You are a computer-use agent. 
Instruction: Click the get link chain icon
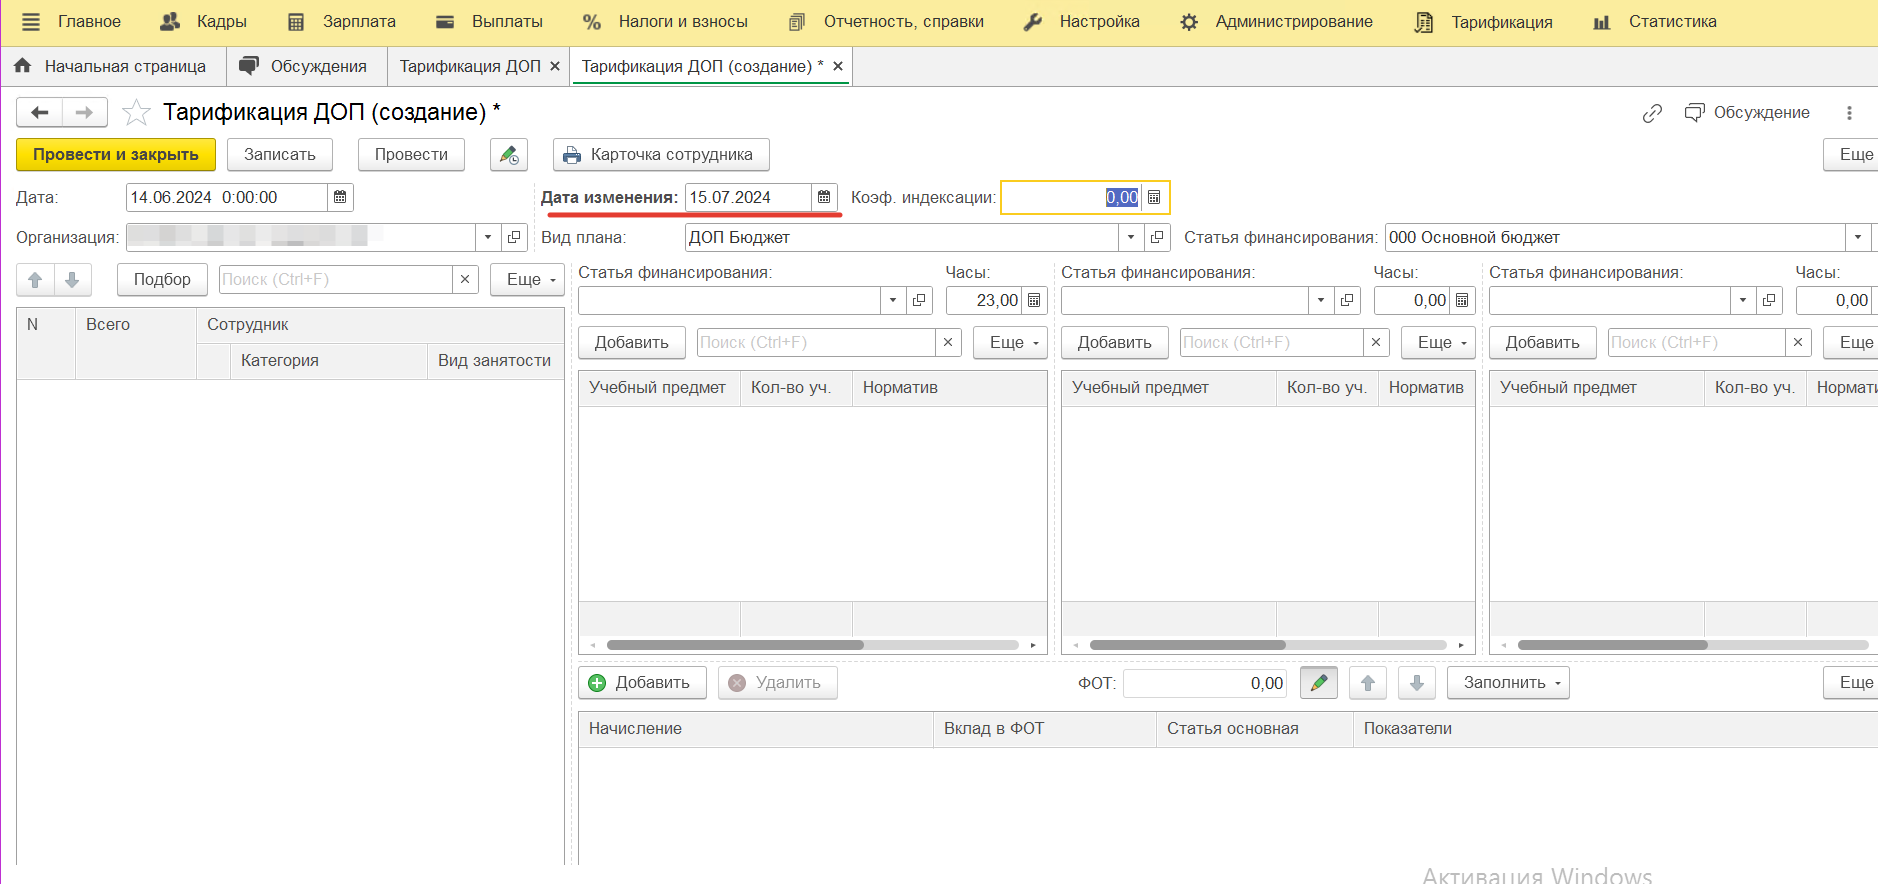[1652, 113]
